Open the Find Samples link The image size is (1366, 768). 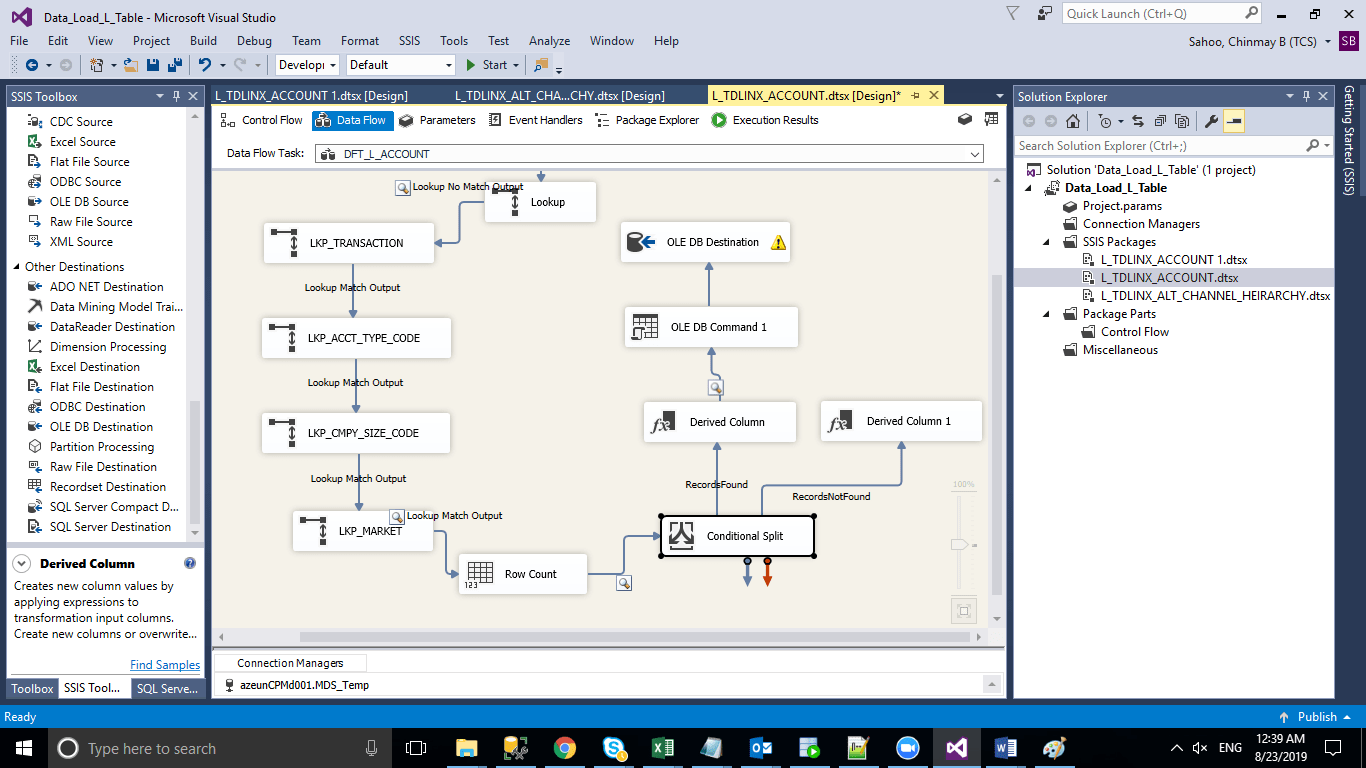[x=164, y=665]
